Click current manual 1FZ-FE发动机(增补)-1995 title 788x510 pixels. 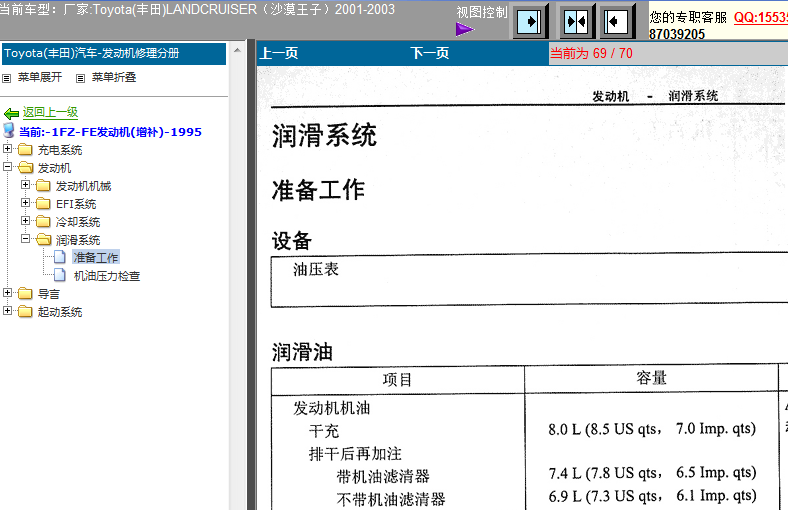(110, 132)
